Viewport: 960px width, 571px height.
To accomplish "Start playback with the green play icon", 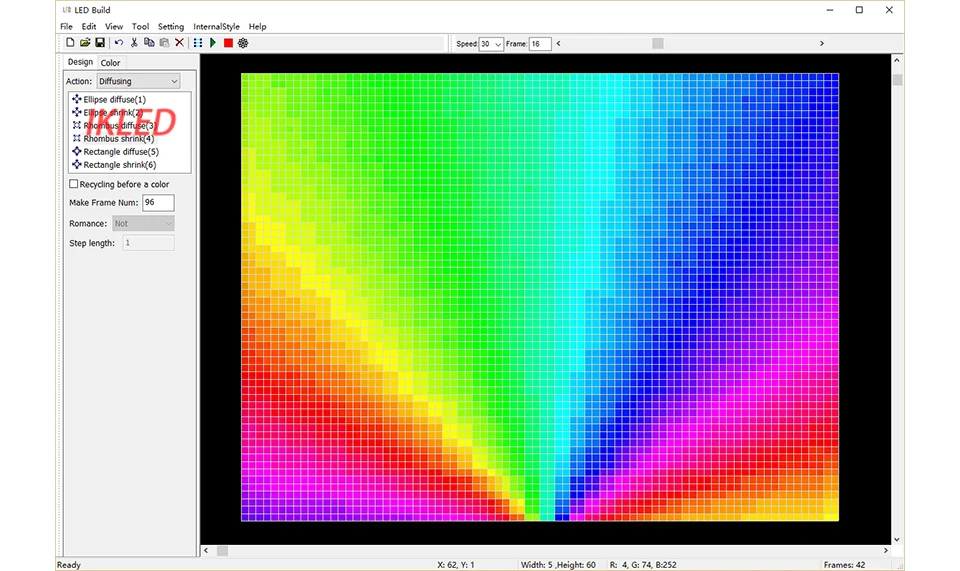I will [213, 43].
